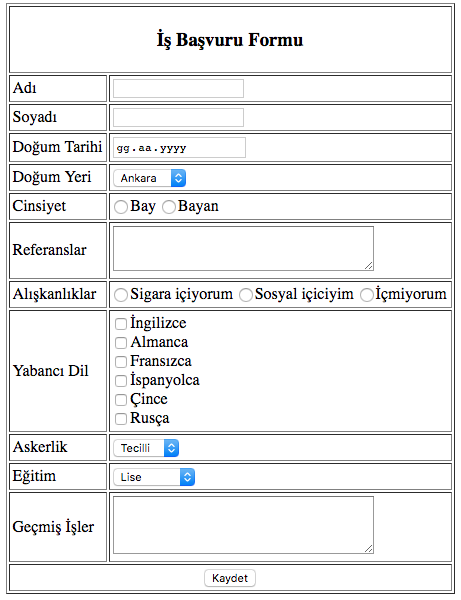Click the Adı text input field
461x600 pixels.
tap(178, 88)
